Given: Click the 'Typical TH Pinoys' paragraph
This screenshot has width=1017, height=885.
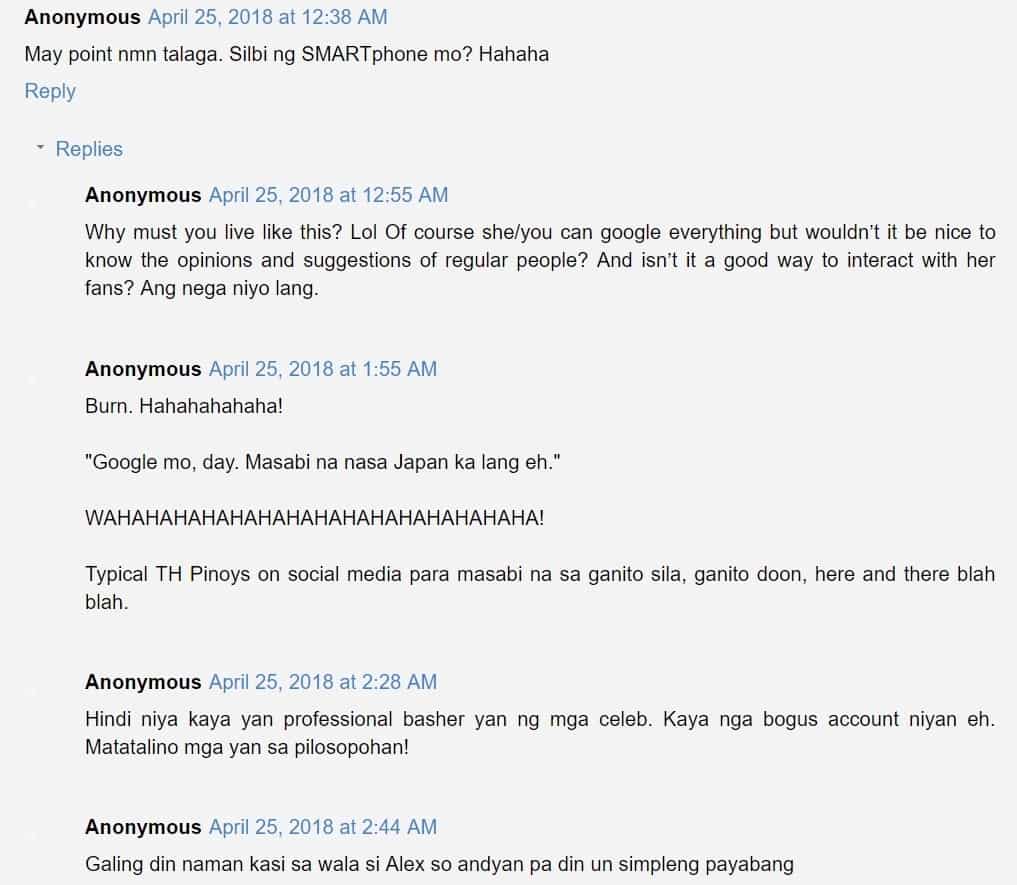Looking at the screenshot, I should pyautogui.click(x=540, y=588).
